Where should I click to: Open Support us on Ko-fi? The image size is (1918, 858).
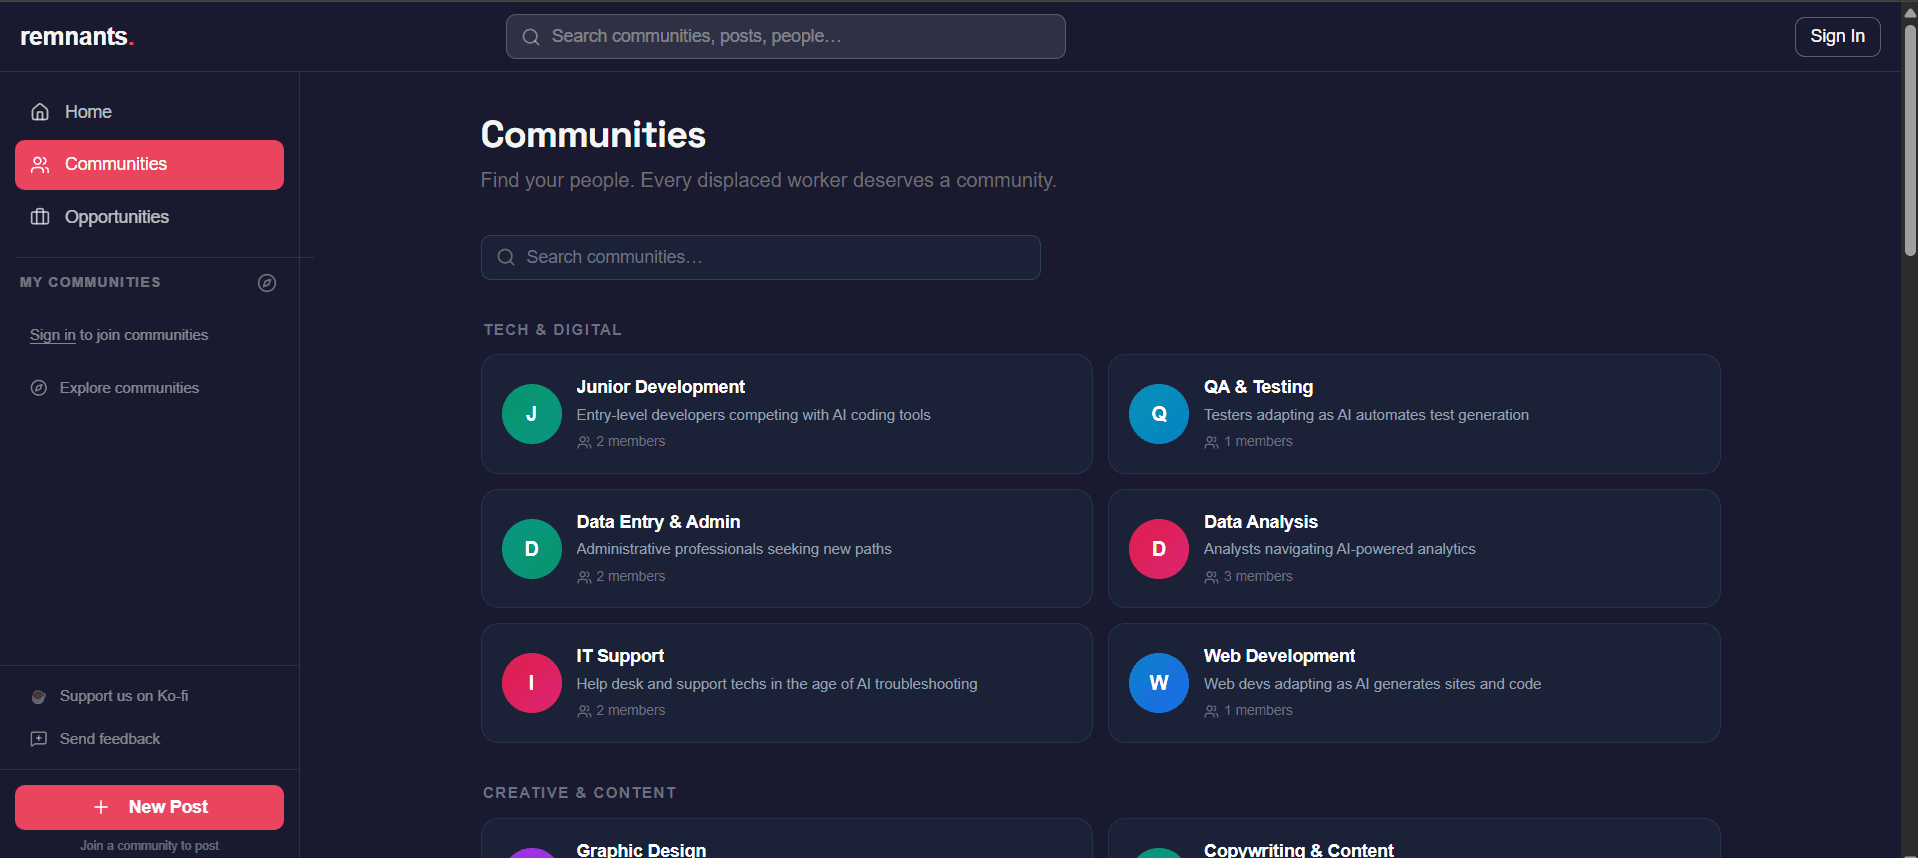coord(124,696)
